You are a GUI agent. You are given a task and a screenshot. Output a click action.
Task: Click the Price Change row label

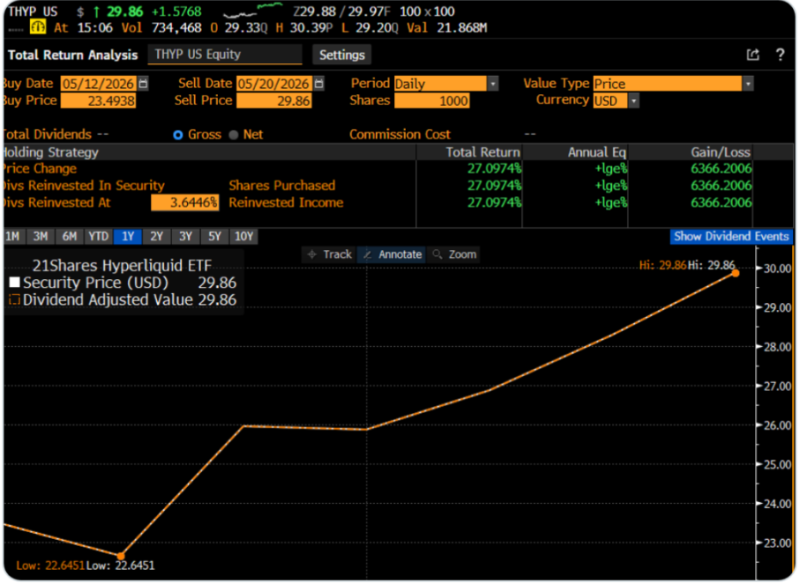pos(39,168)
